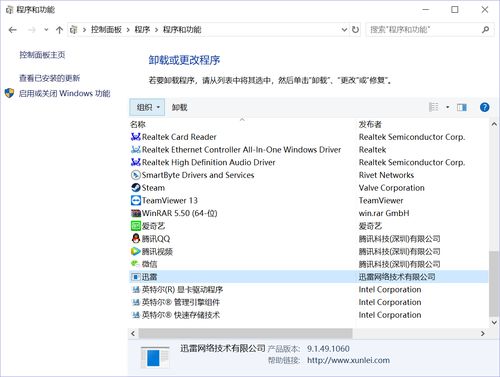
Task: Open the view options dropdown arrow
Action: click(x=448, y=107)
